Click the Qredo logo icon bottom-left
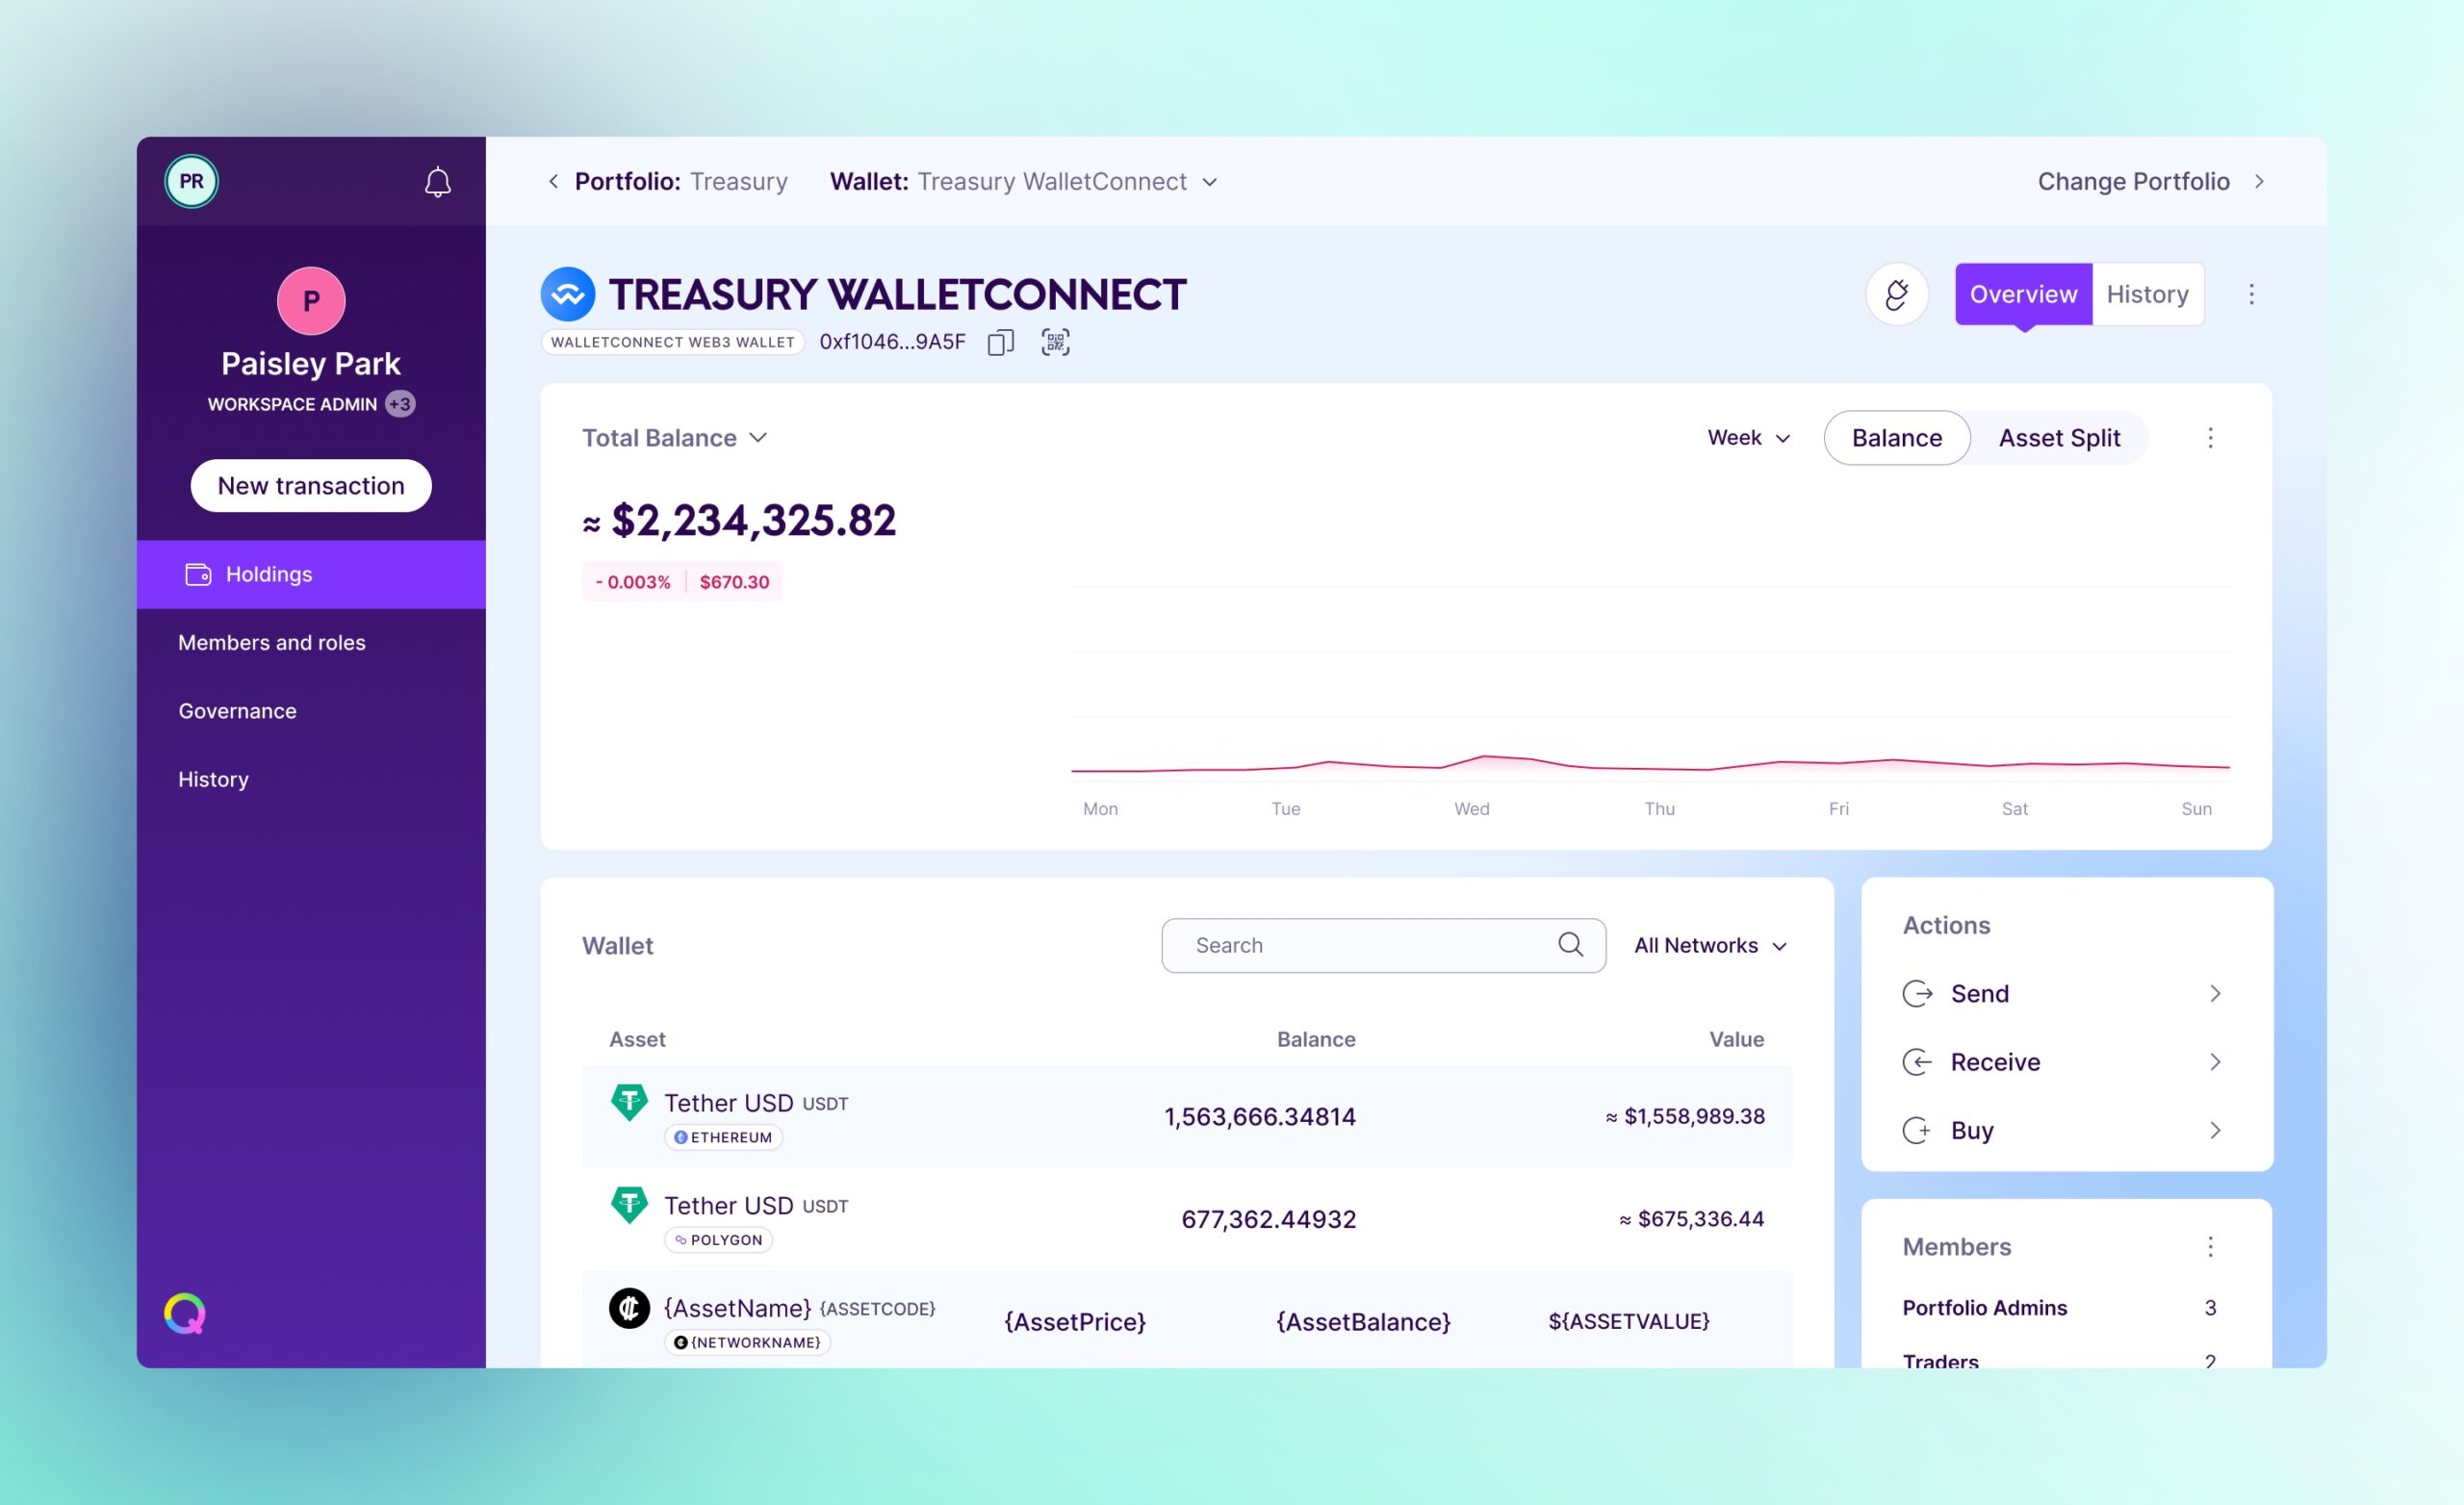 [183, 1314]
